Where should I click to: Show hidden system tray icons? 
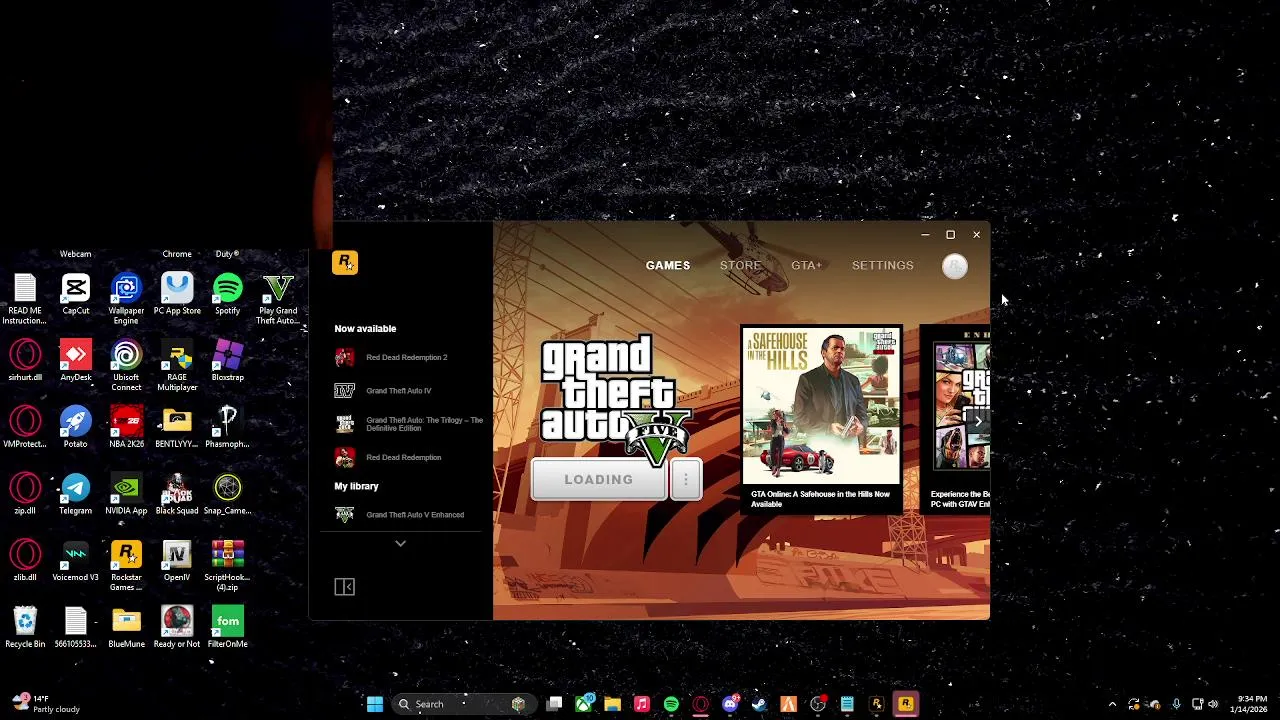click(1113, 704)
